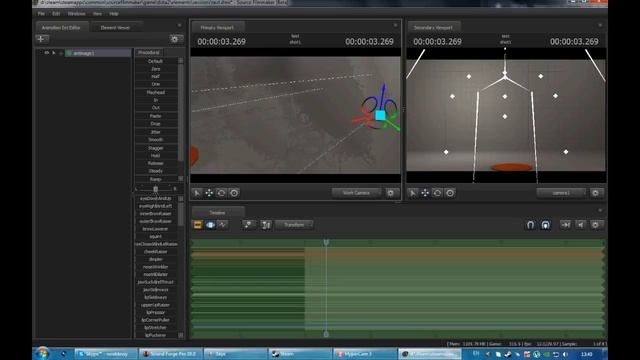
Task: Click the procedural preset strength slider handle
Action: coord(156,189)
